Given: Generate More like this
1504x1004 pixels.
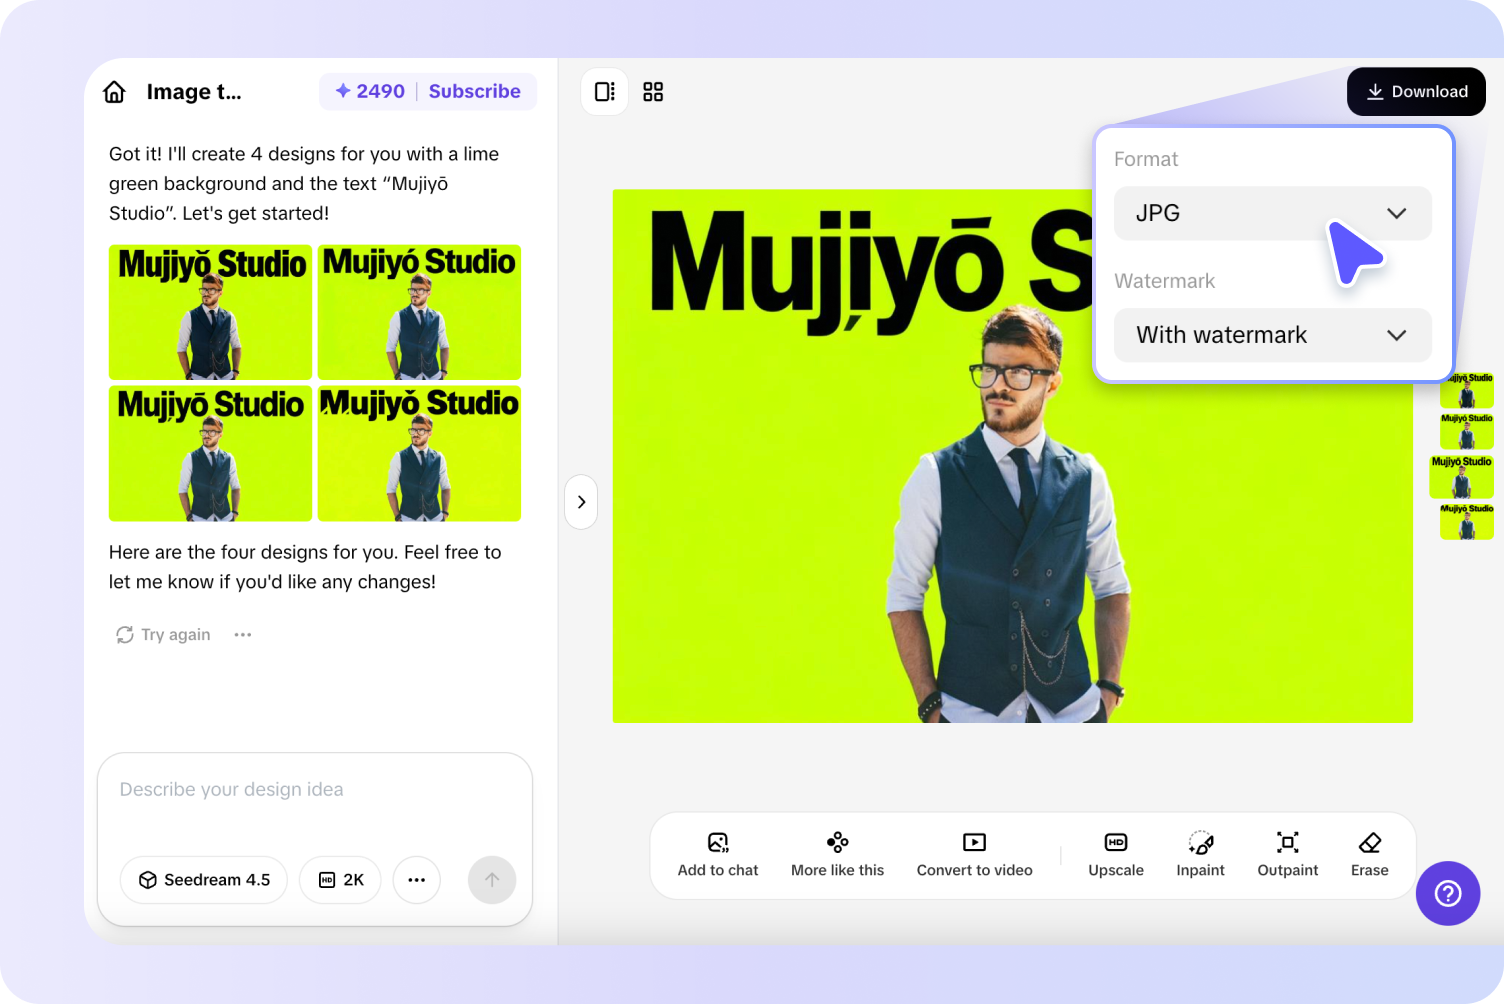Looking at the screenshot, I should [837, 854].
